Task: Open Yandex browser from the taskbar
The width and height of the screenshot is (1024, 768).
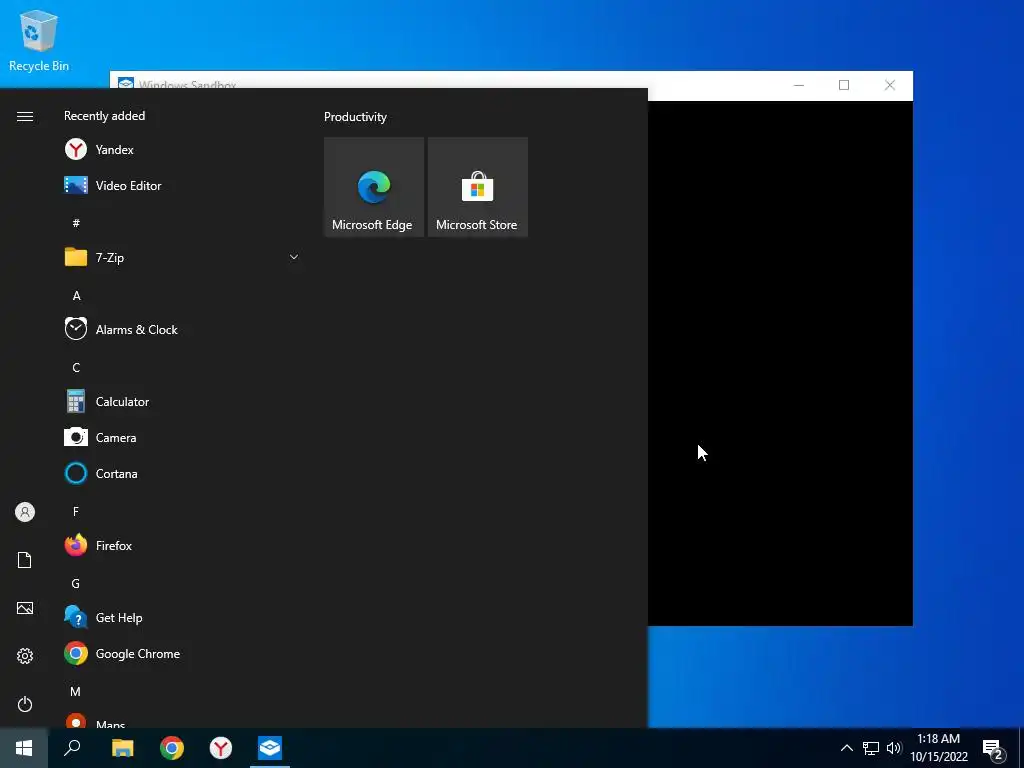Action: (221, 748)
